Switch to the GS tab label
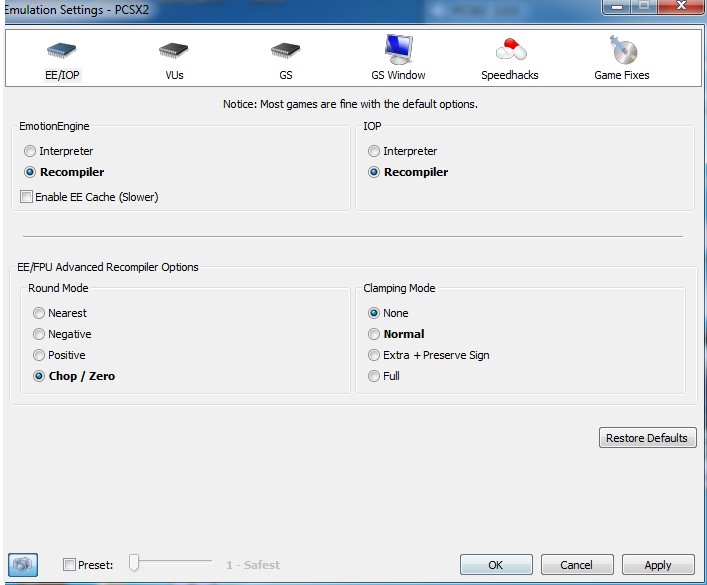The height and width of the screenshot is (585, 707). point(286,75)
